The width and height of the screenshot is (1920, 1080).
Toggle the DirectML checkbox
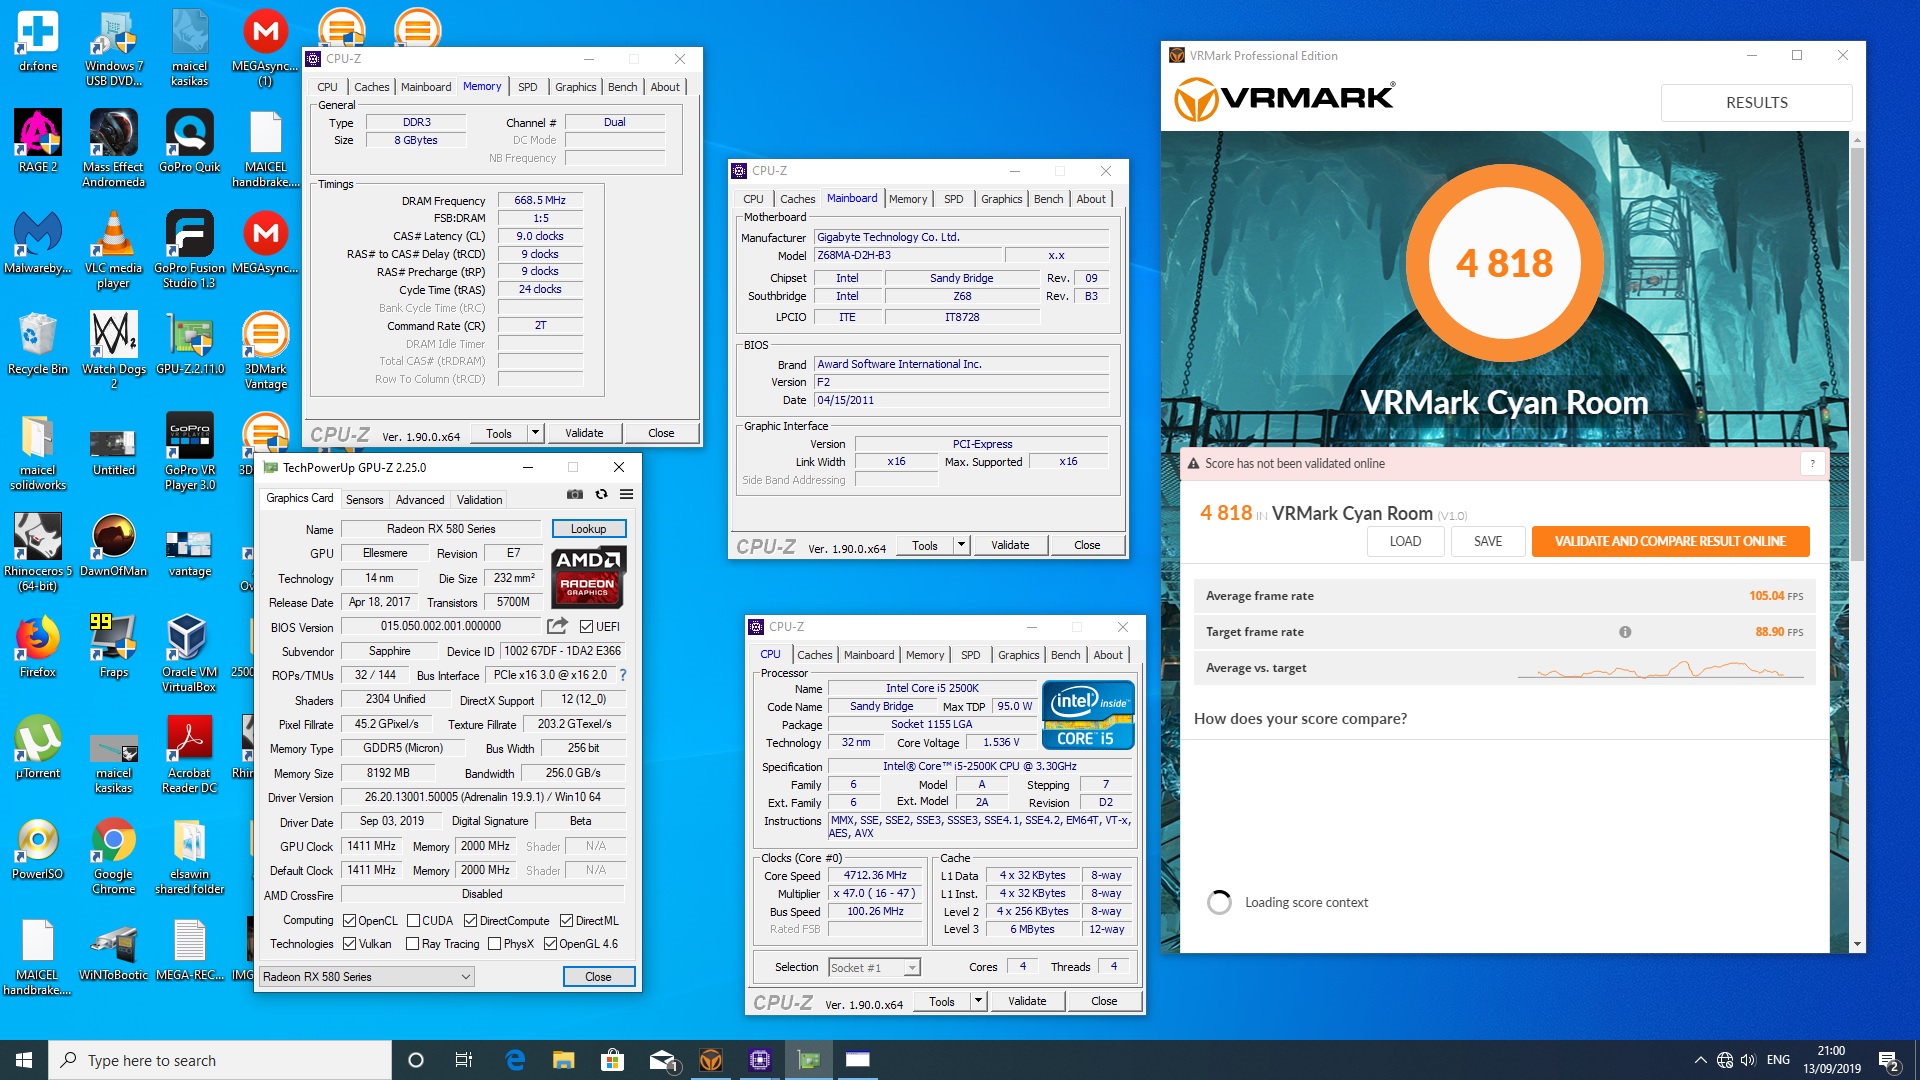coord(566,921)
